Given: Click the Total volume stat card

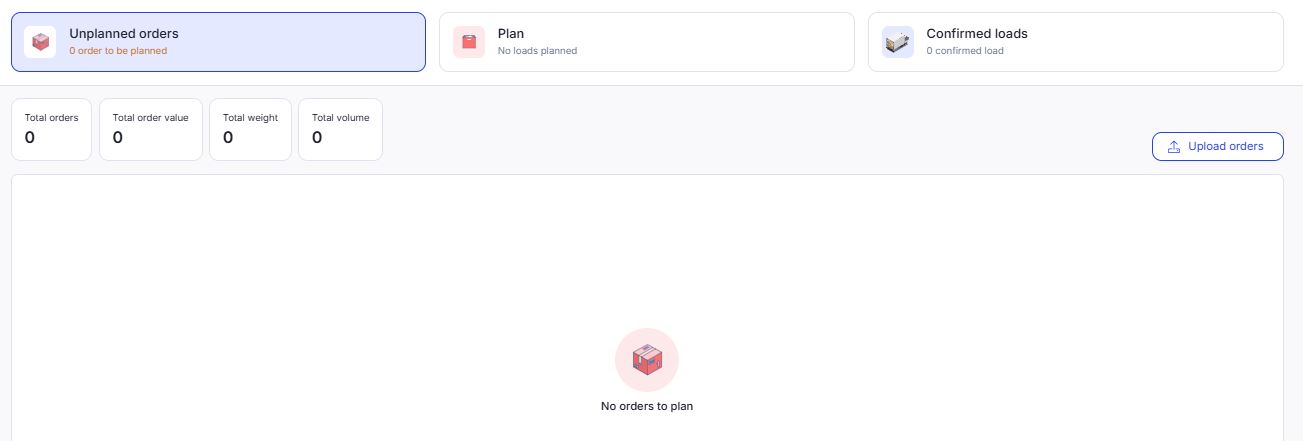Looking at the screenshot, I should (340, 129).
